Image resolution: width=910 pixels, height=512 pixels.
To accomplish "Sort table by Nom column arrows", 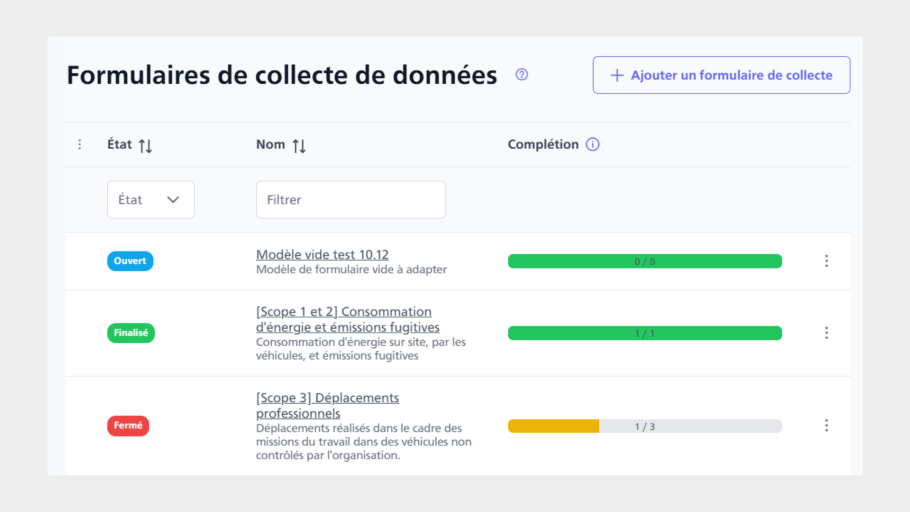I will [299, 146].
